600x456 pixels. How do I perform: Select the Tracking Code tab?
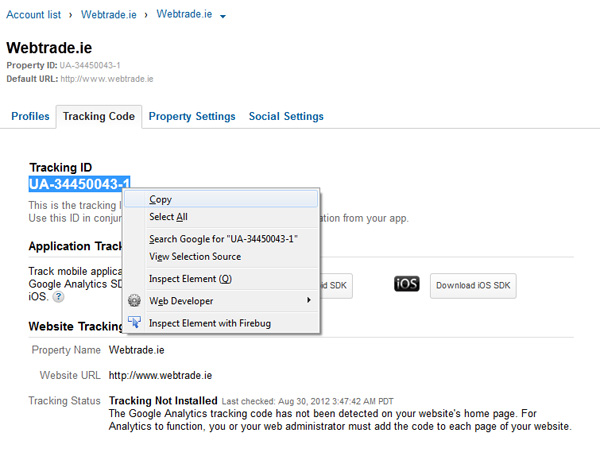(x=99, y=116)
